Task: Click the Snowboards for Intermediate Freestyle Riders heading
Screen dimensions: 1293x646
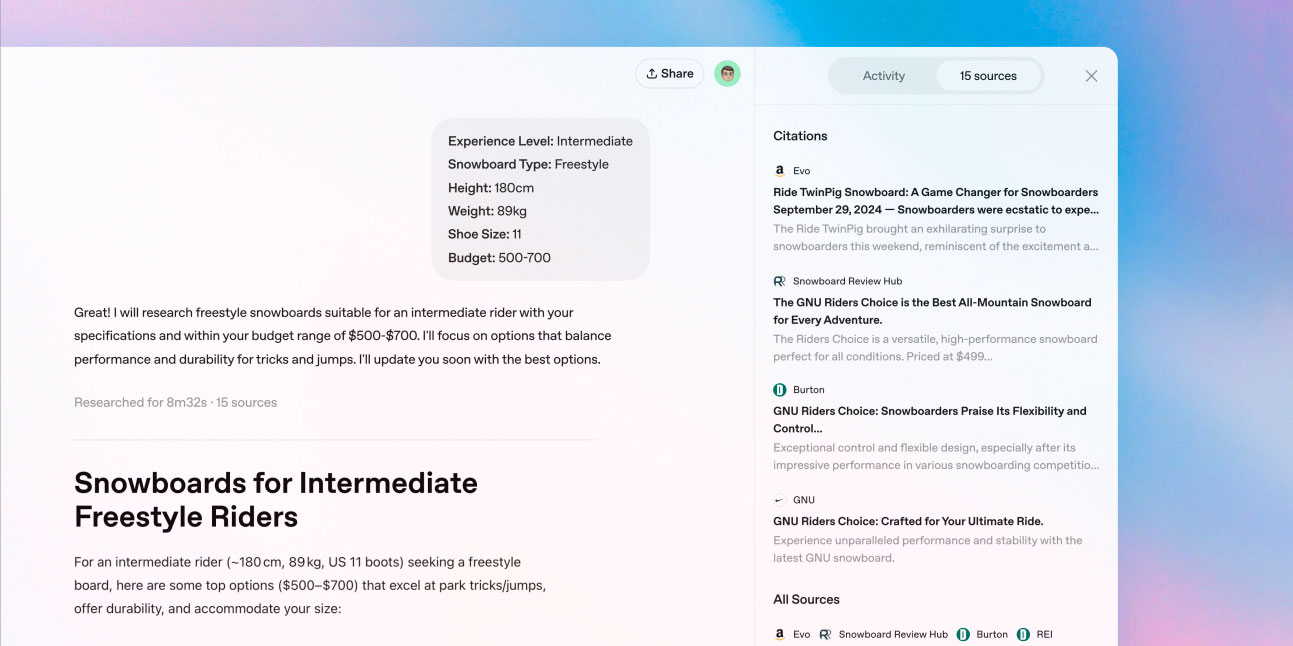Action: coord(276,500)
